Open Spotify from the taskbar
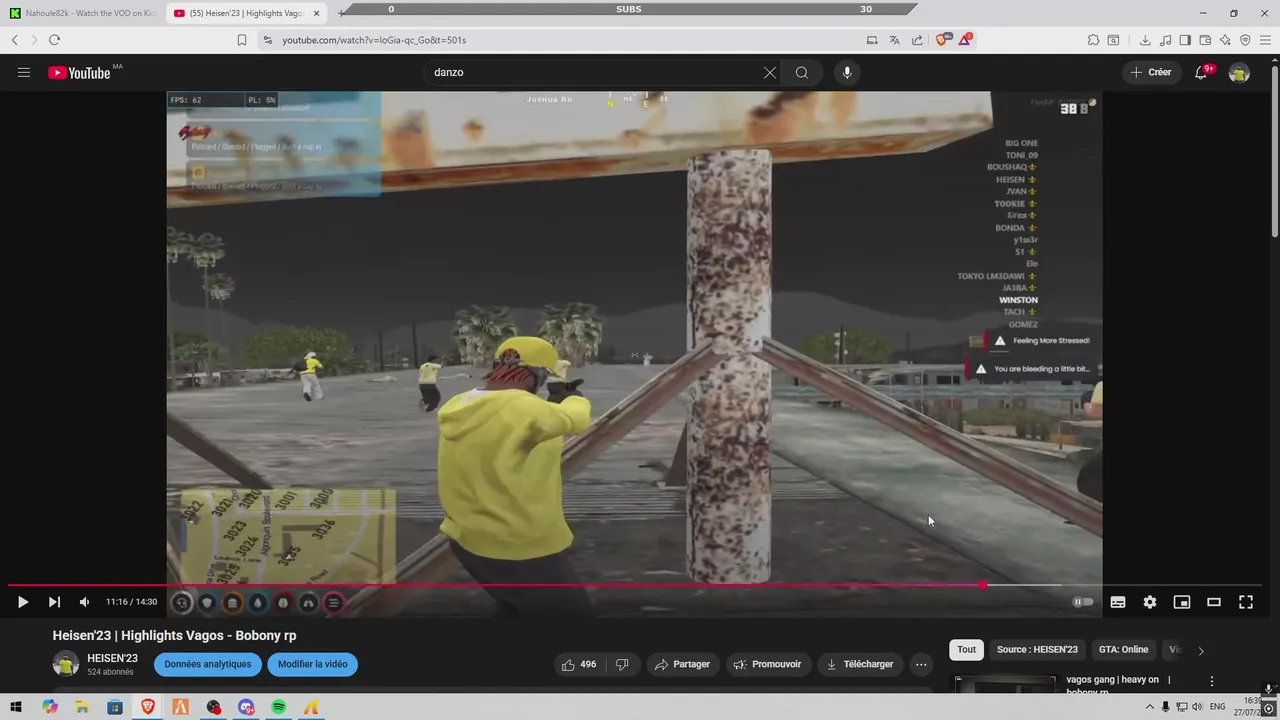1280x720 pixels. 279,707
